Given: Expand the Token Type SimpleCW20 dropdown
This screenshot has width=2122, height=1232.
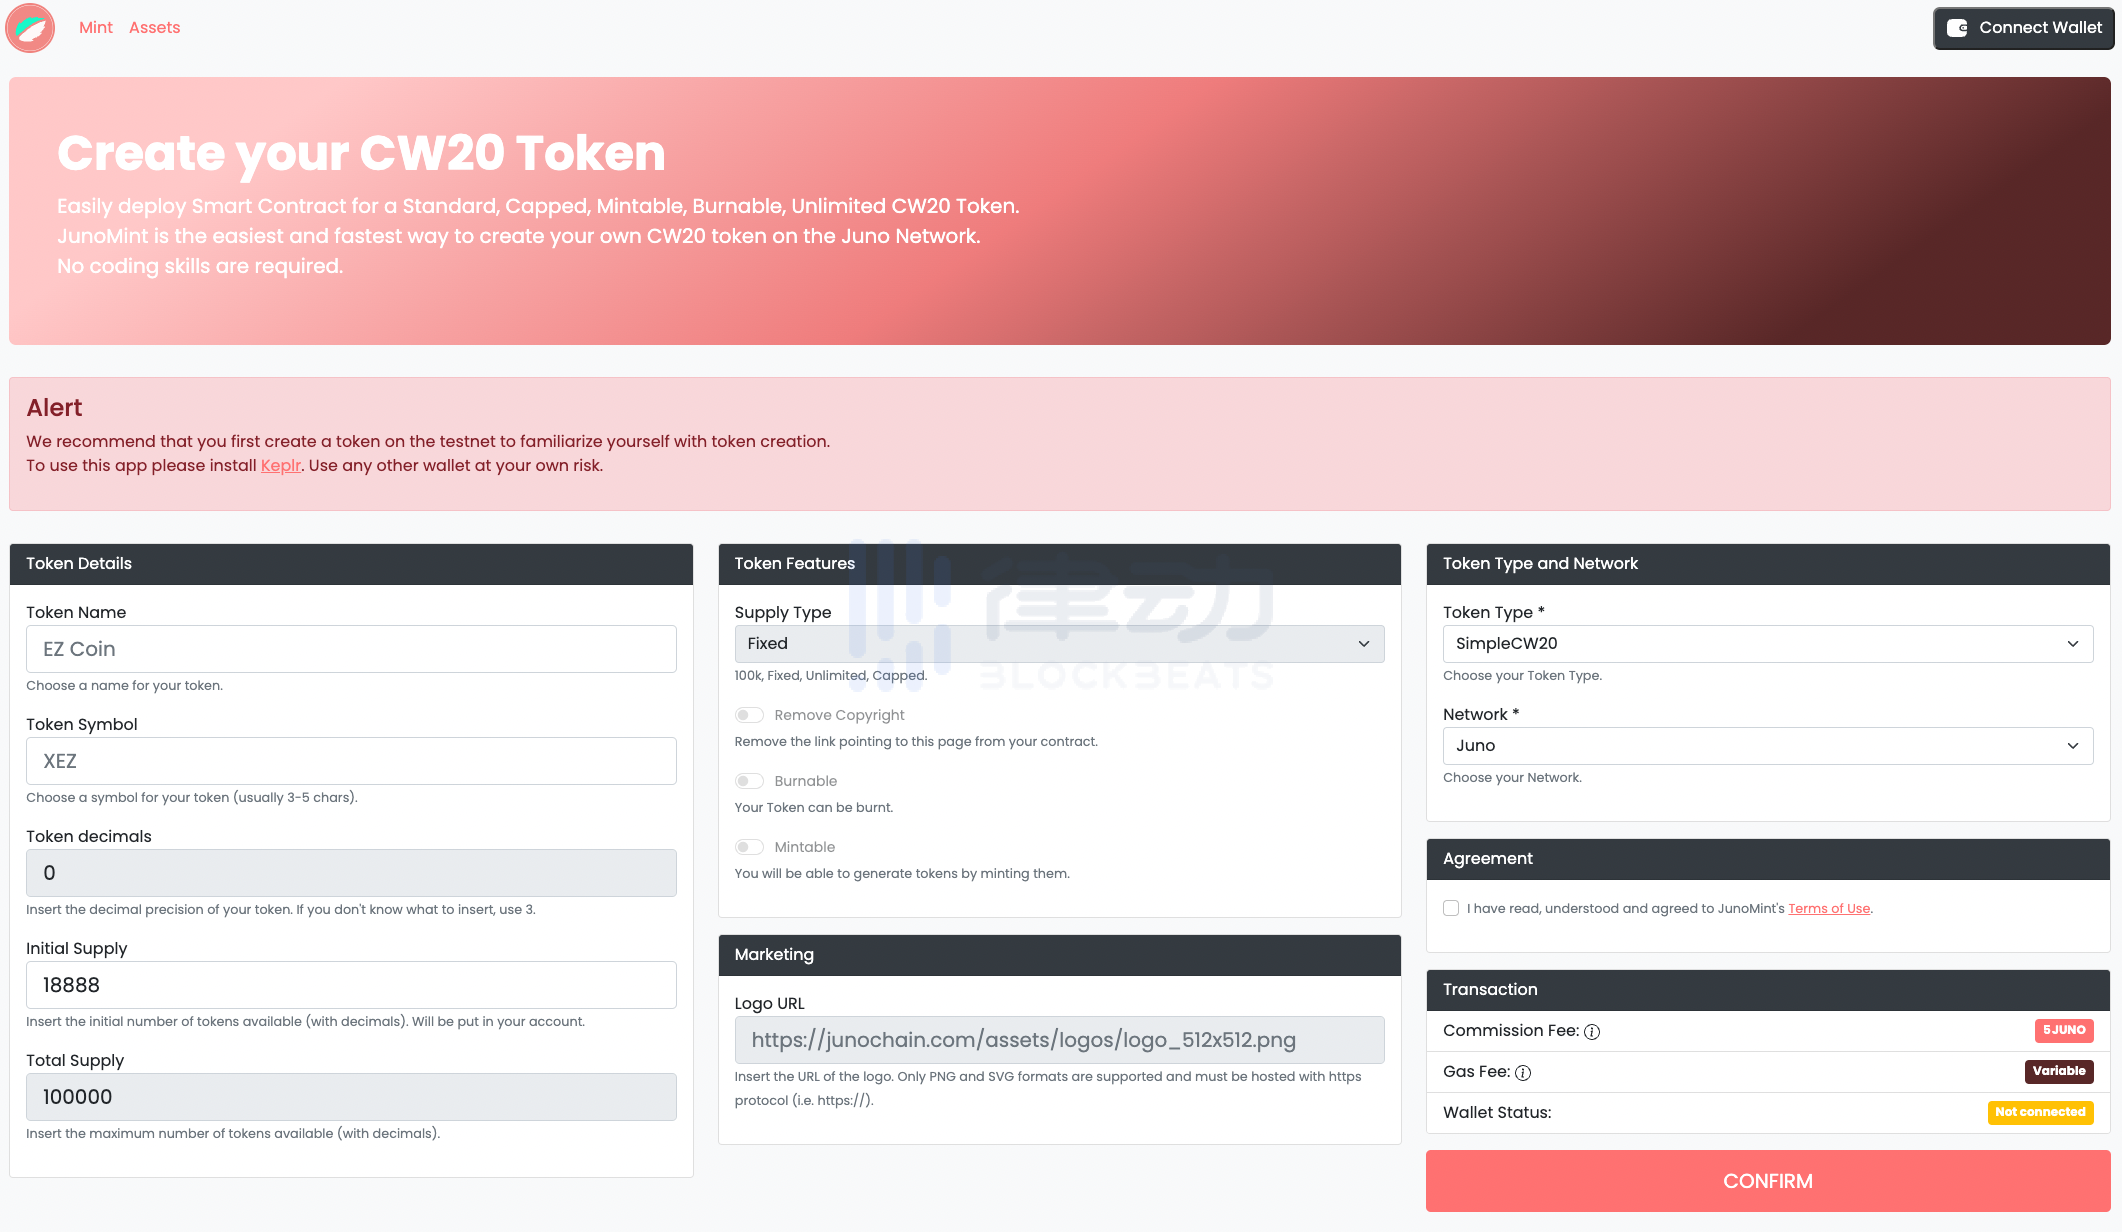Looking at the screenshot, I should pyautogui.click(x=1766, y=642).
